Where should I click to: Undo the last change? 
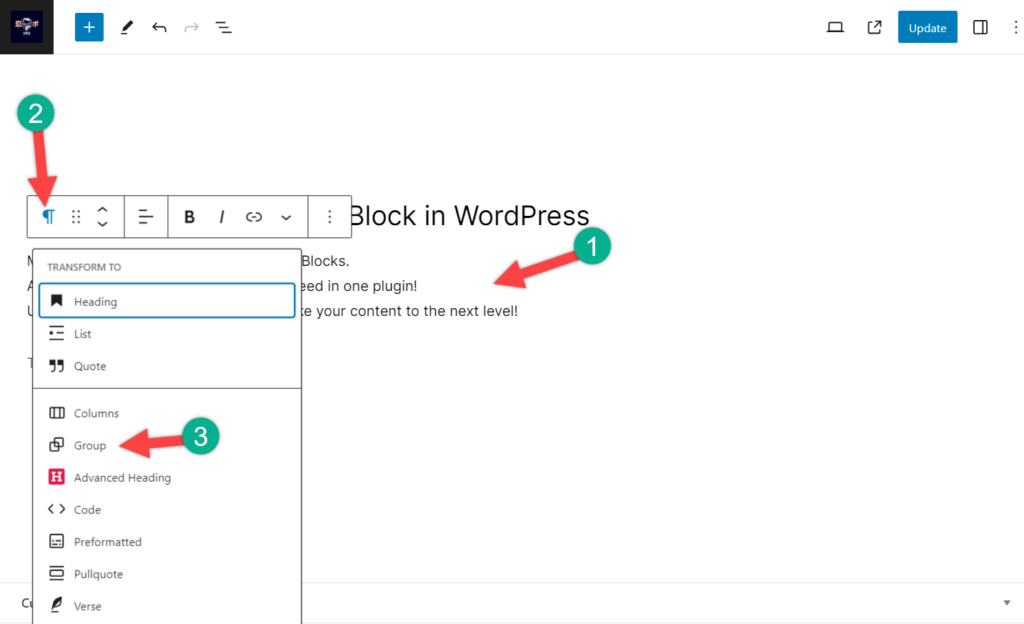(x=159, y=27)
